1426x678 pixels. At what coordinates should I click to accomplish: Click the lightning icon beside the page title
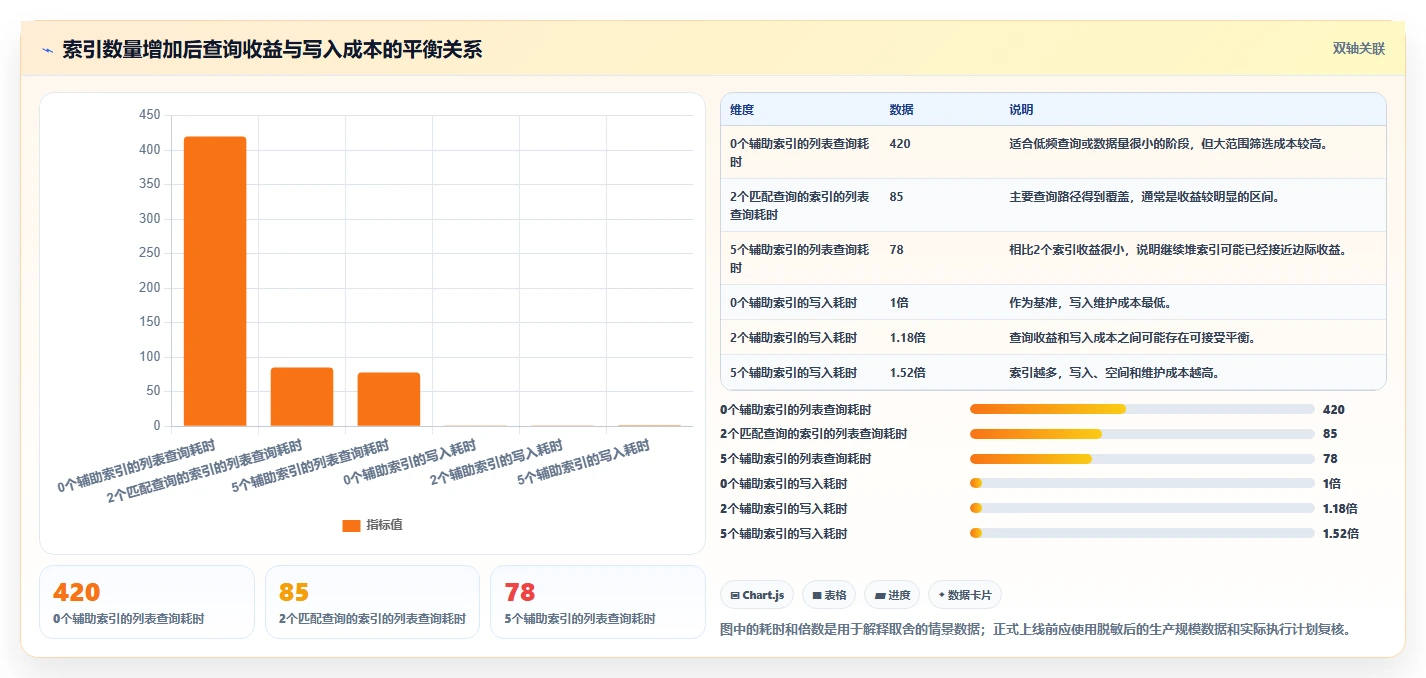47,50
